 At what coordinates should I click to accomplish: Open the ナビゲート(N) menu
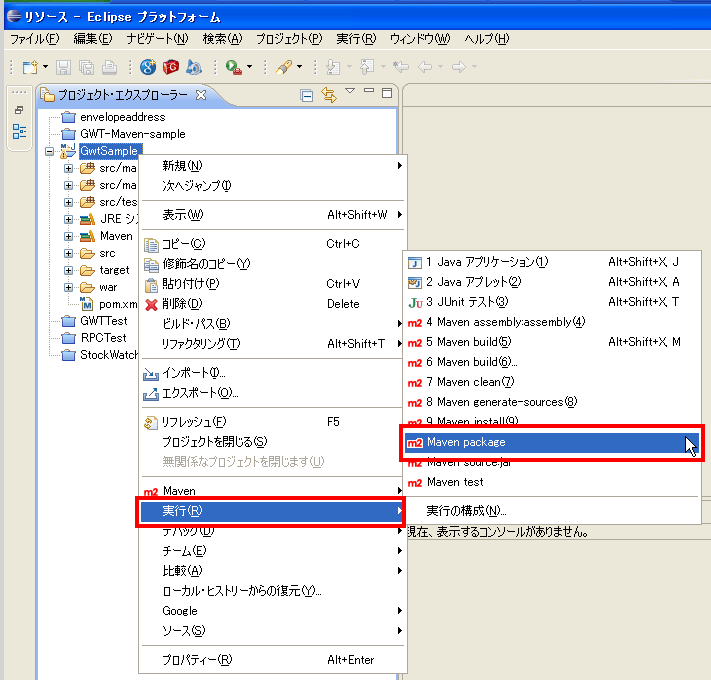click(x=157, y=39)
